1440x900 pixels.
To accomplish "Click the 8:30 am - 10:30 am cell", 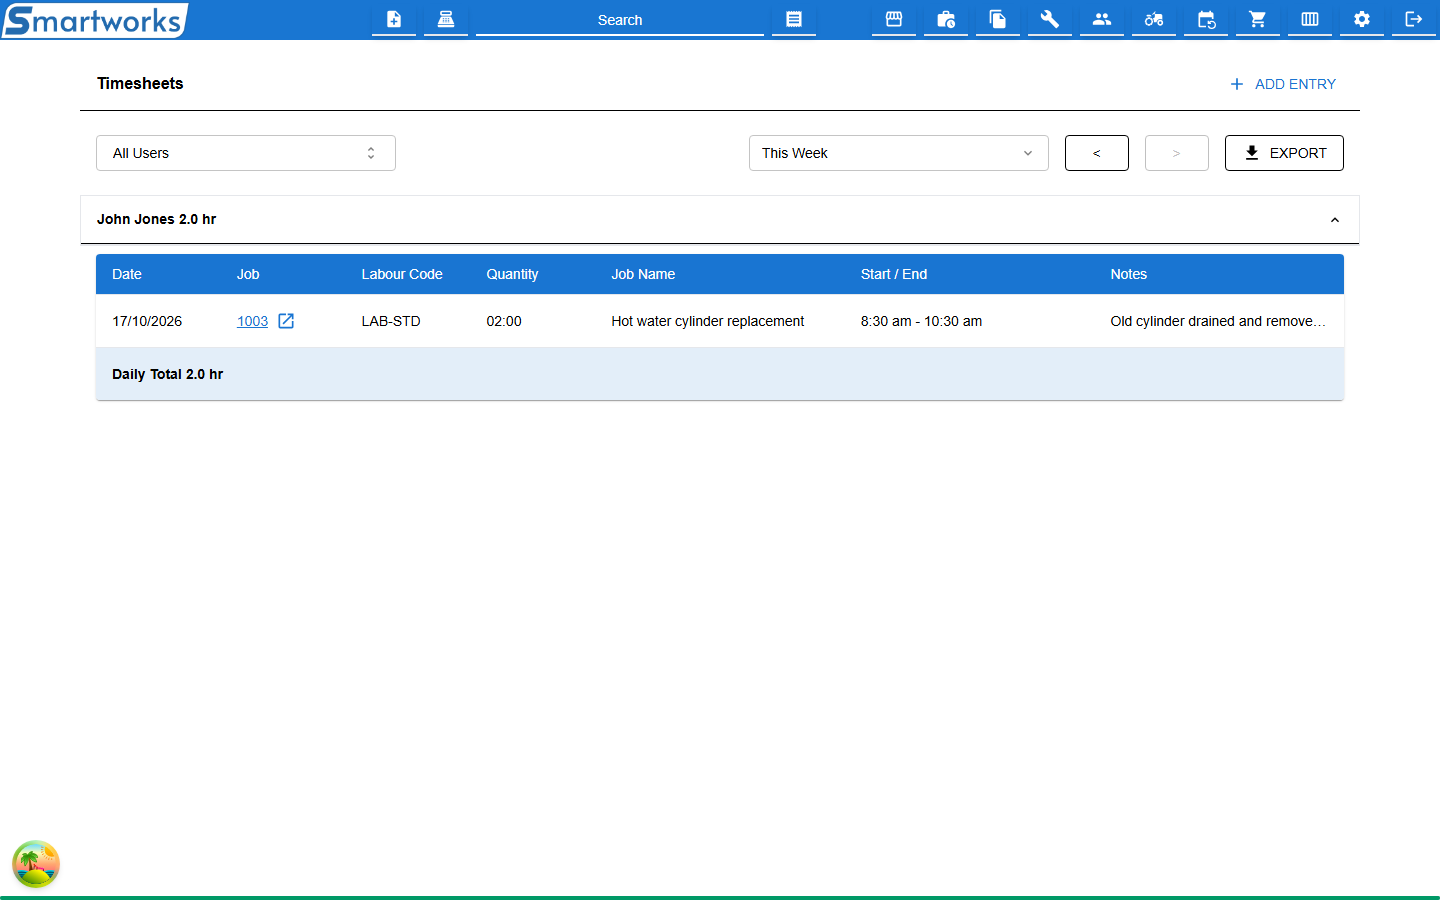I will pos(921,321).
